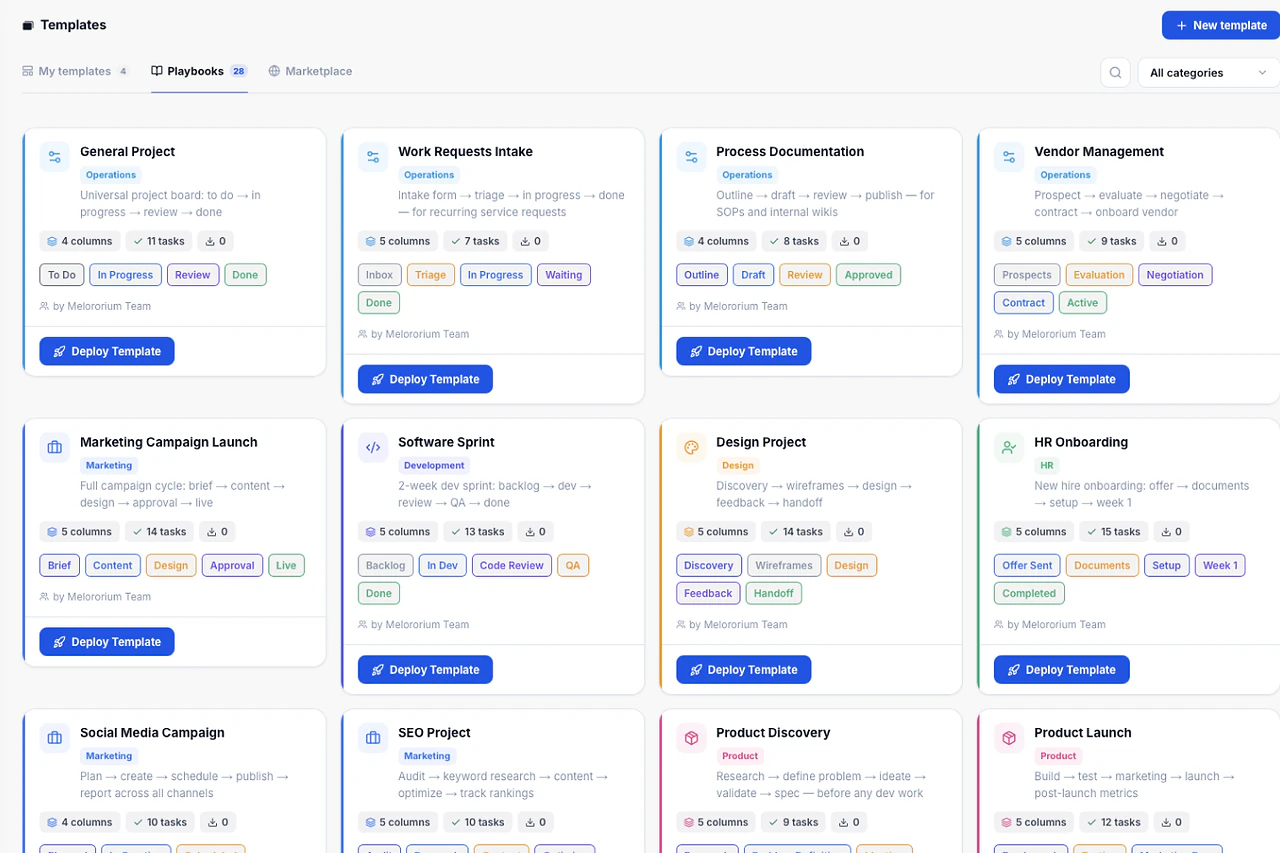Deploy the Vendor Management template
Viewport: 1280px width, 853px height.
[1061, 379]
